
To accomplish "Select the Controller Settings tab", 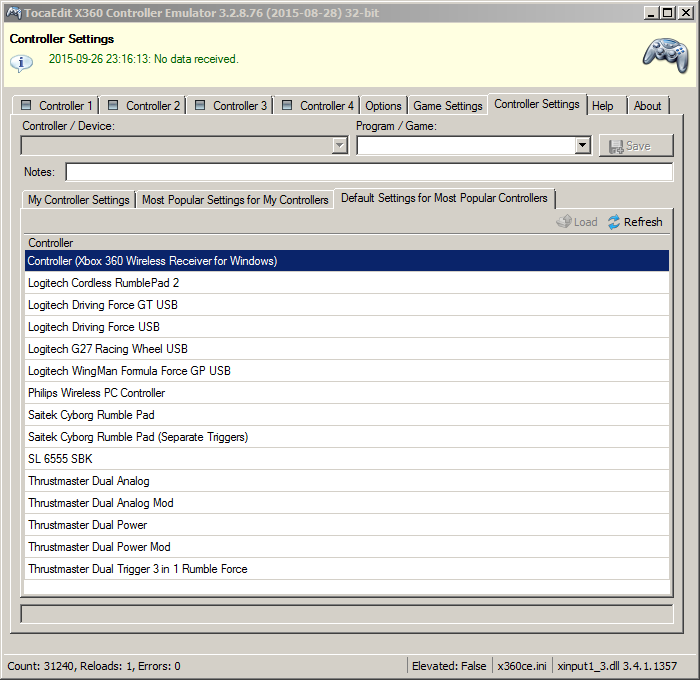I will click(537, 104).
